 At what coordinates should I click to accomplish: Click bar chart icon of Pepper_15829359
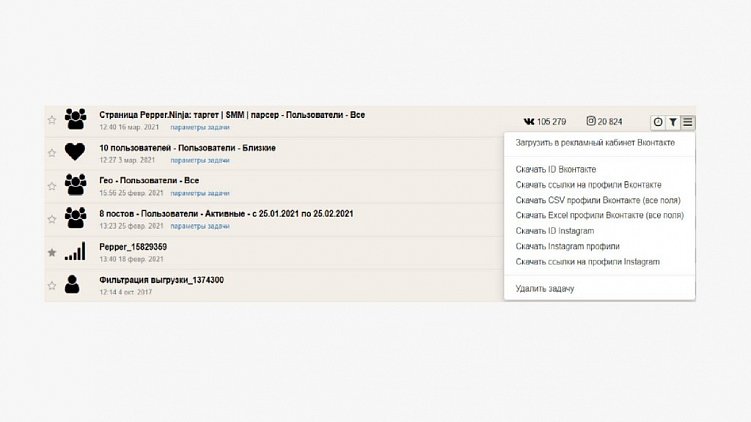(x=75, y=251)
